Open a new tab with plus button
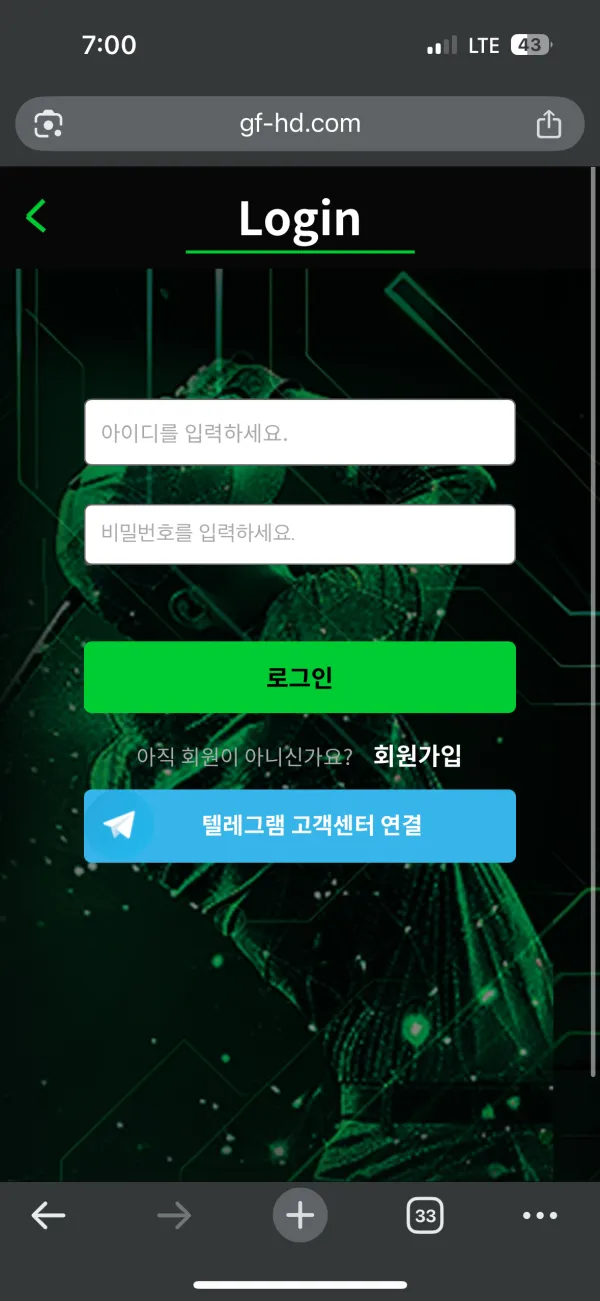This screenshot has width=600, height=1301. coord(300,1216)
